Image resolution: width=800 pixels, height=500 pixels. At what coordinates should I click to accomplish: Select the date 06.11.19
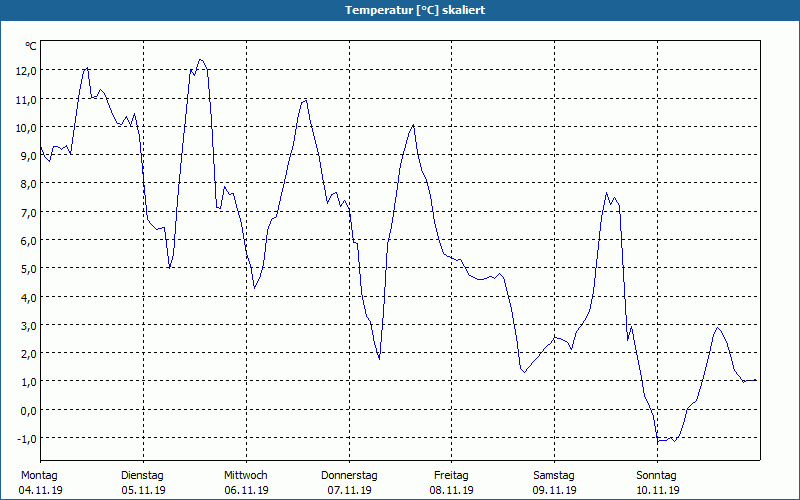click(x=246, y=490)
